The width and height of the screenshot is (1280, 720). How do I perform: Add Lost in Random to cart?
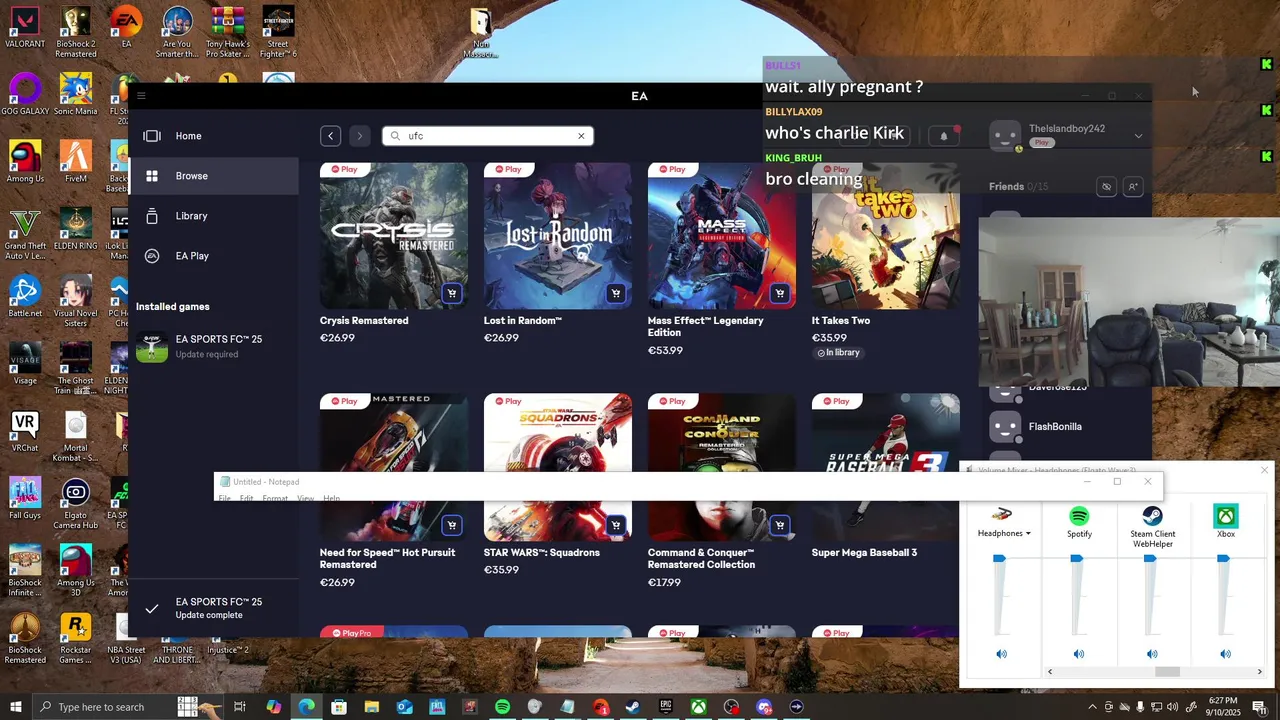click(616, 294)
